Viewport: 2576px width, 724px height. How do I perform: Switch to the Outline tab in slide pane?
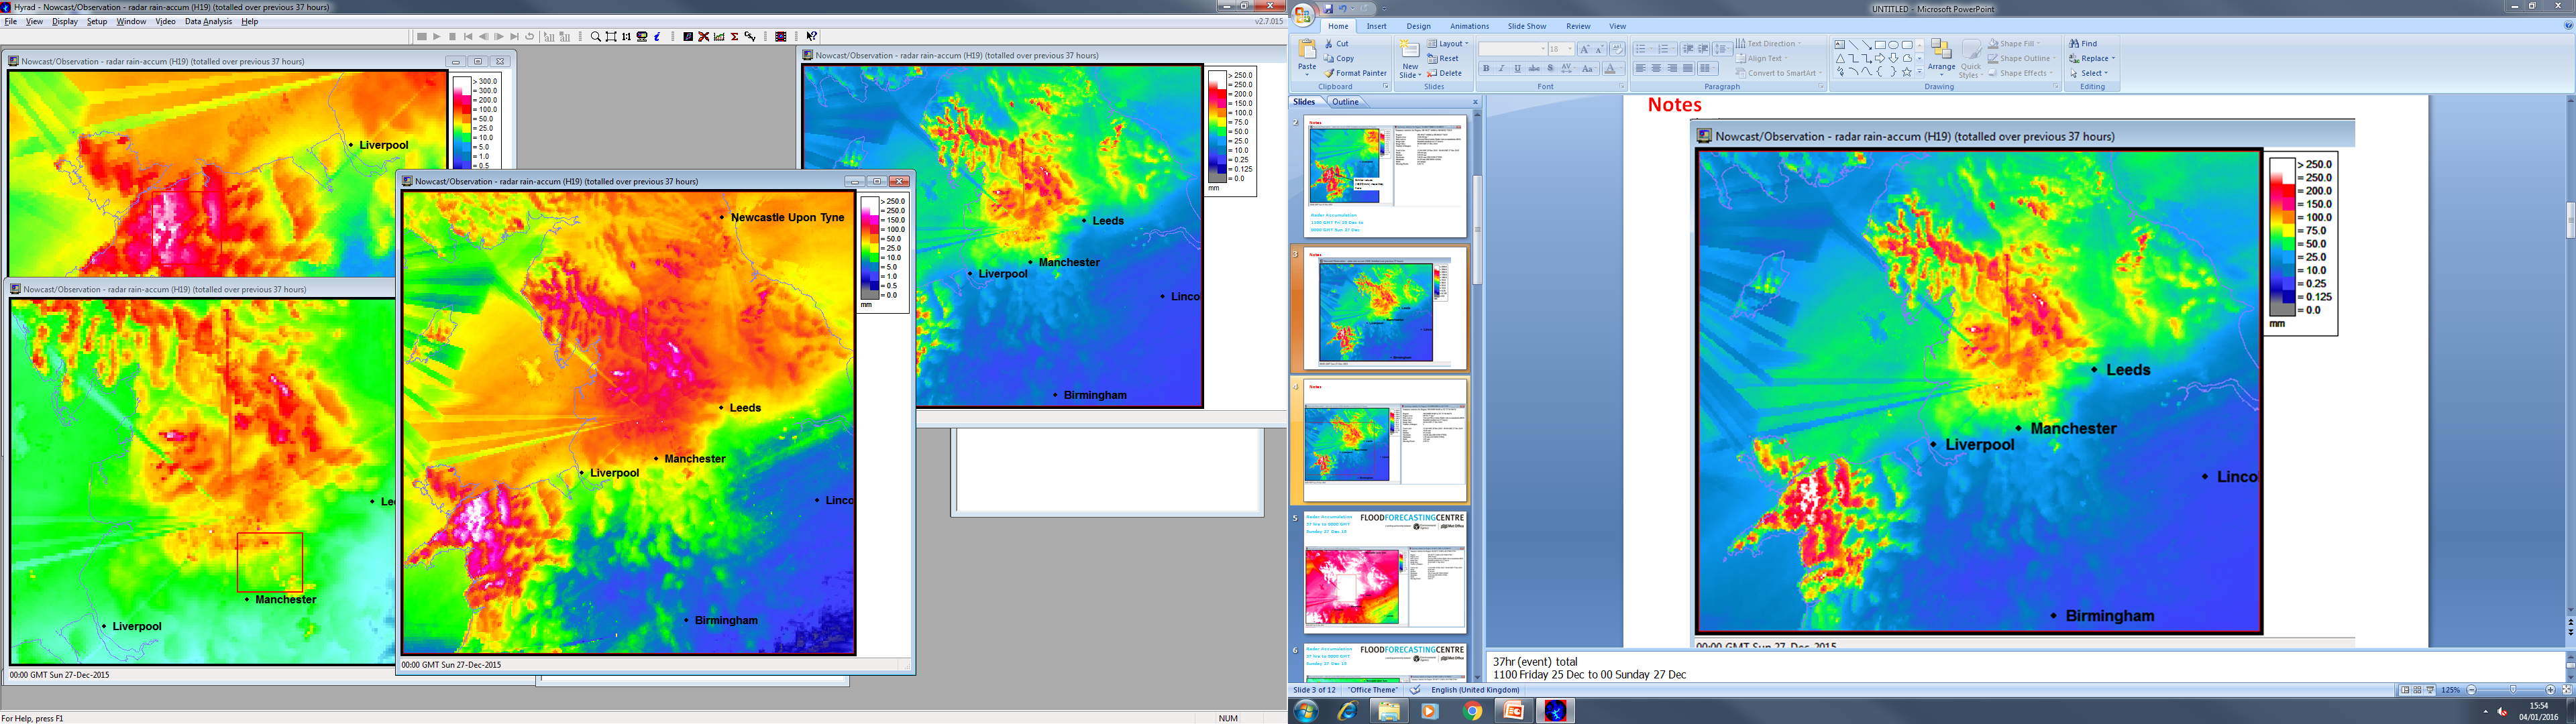(x=1346, y=102)
